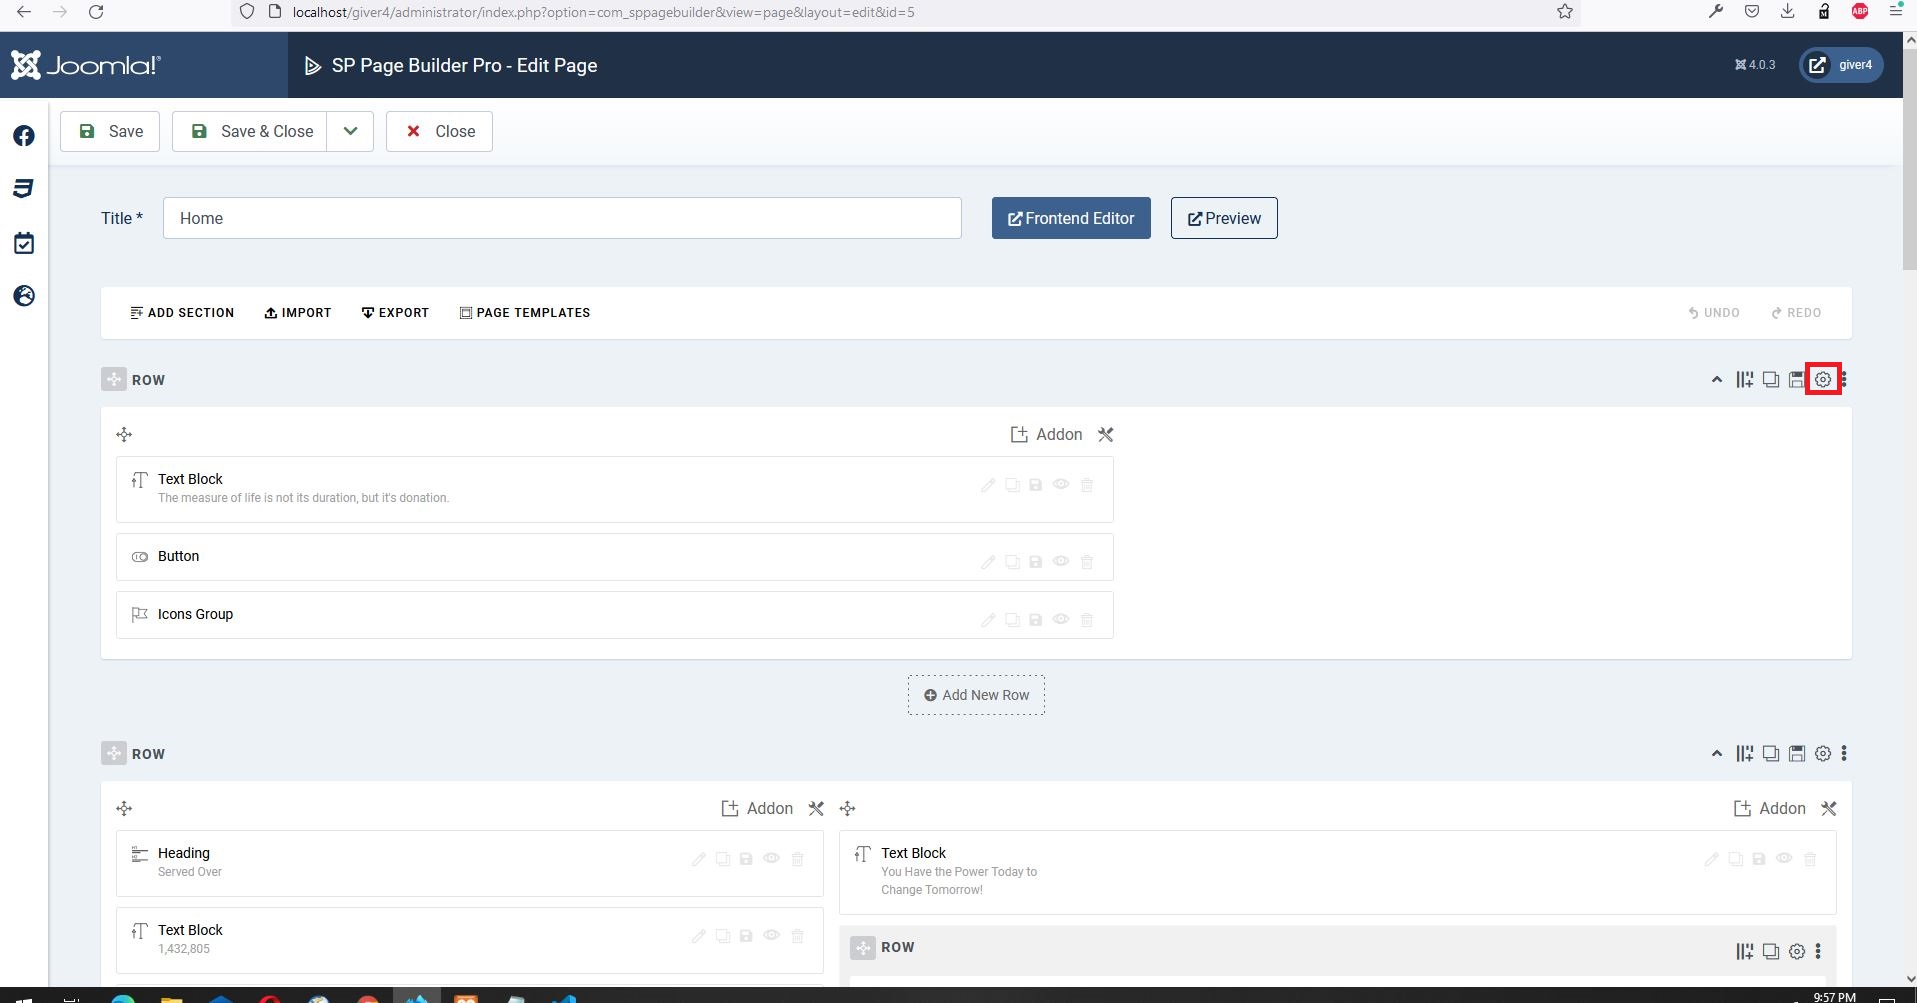Click UNDO in the builder toolbar
This screenshot has width=1917, height=1003.
pos(1714,313)
